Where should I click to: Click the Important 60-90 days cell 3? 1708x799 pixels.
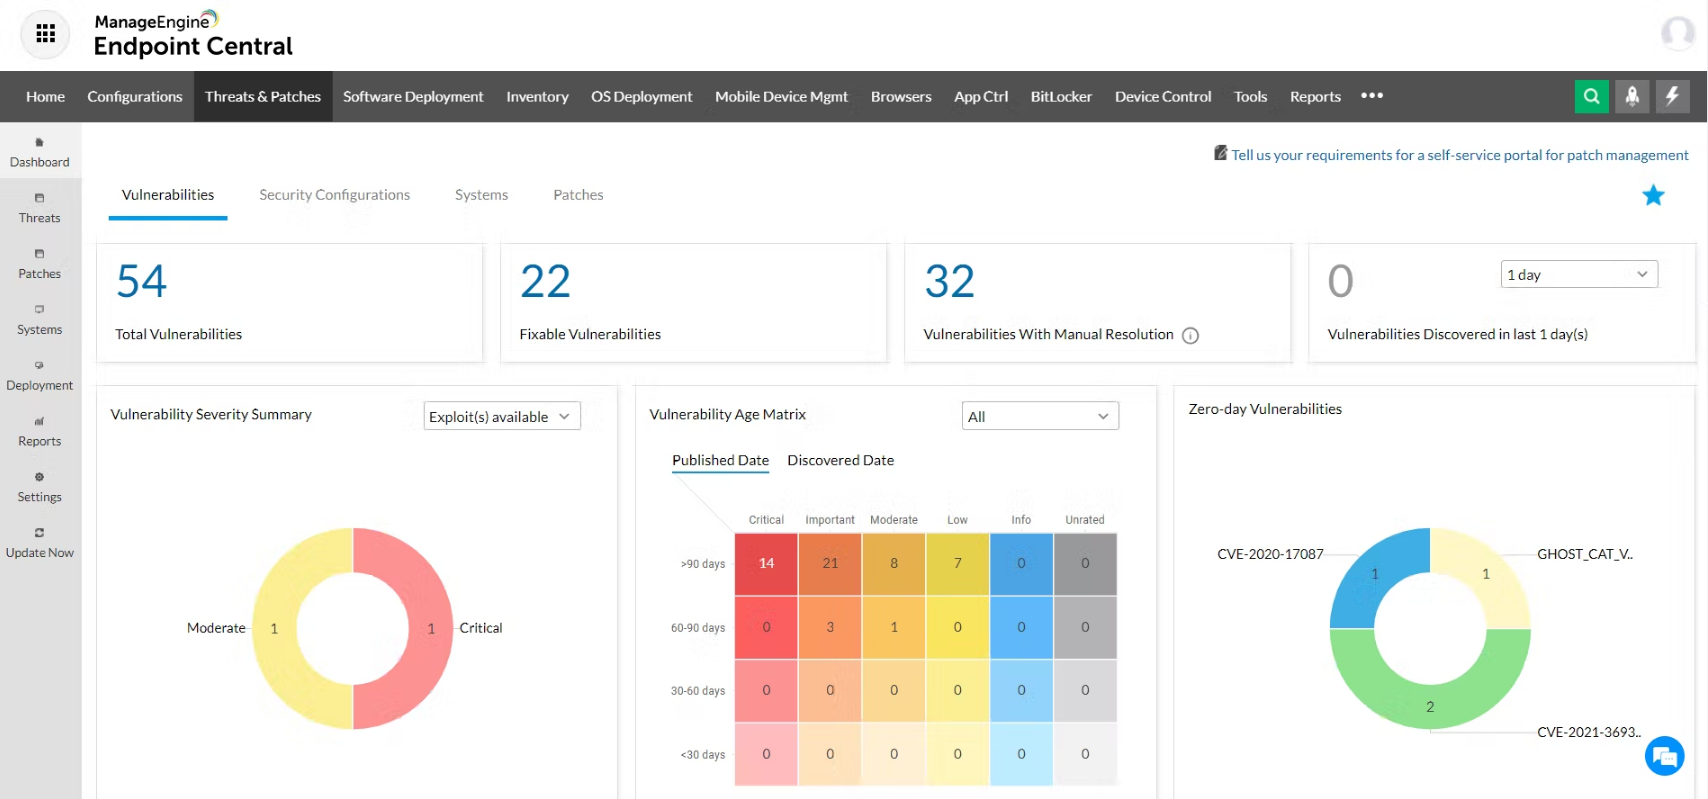coord(830,628)
